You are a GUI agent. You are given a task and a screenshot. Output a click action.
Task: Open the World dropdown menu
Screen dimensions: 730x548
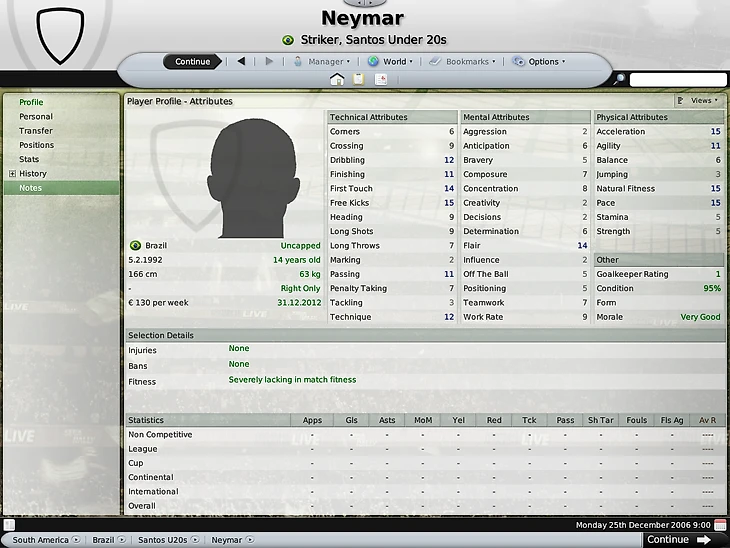[391, 61]
